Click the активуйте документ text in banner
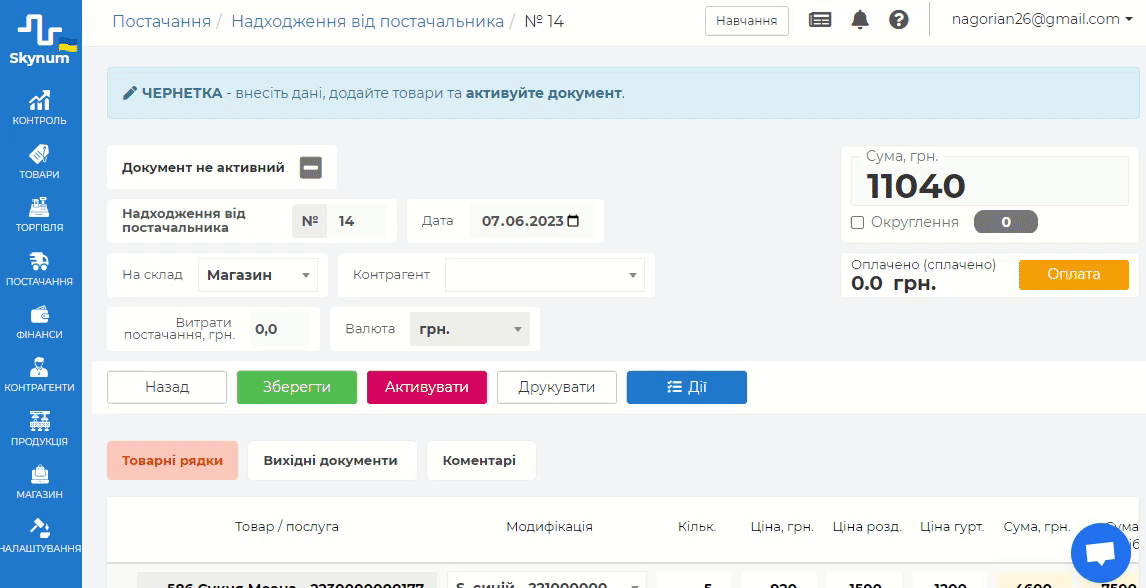The image size is (1146, 588). pos(544,93)
